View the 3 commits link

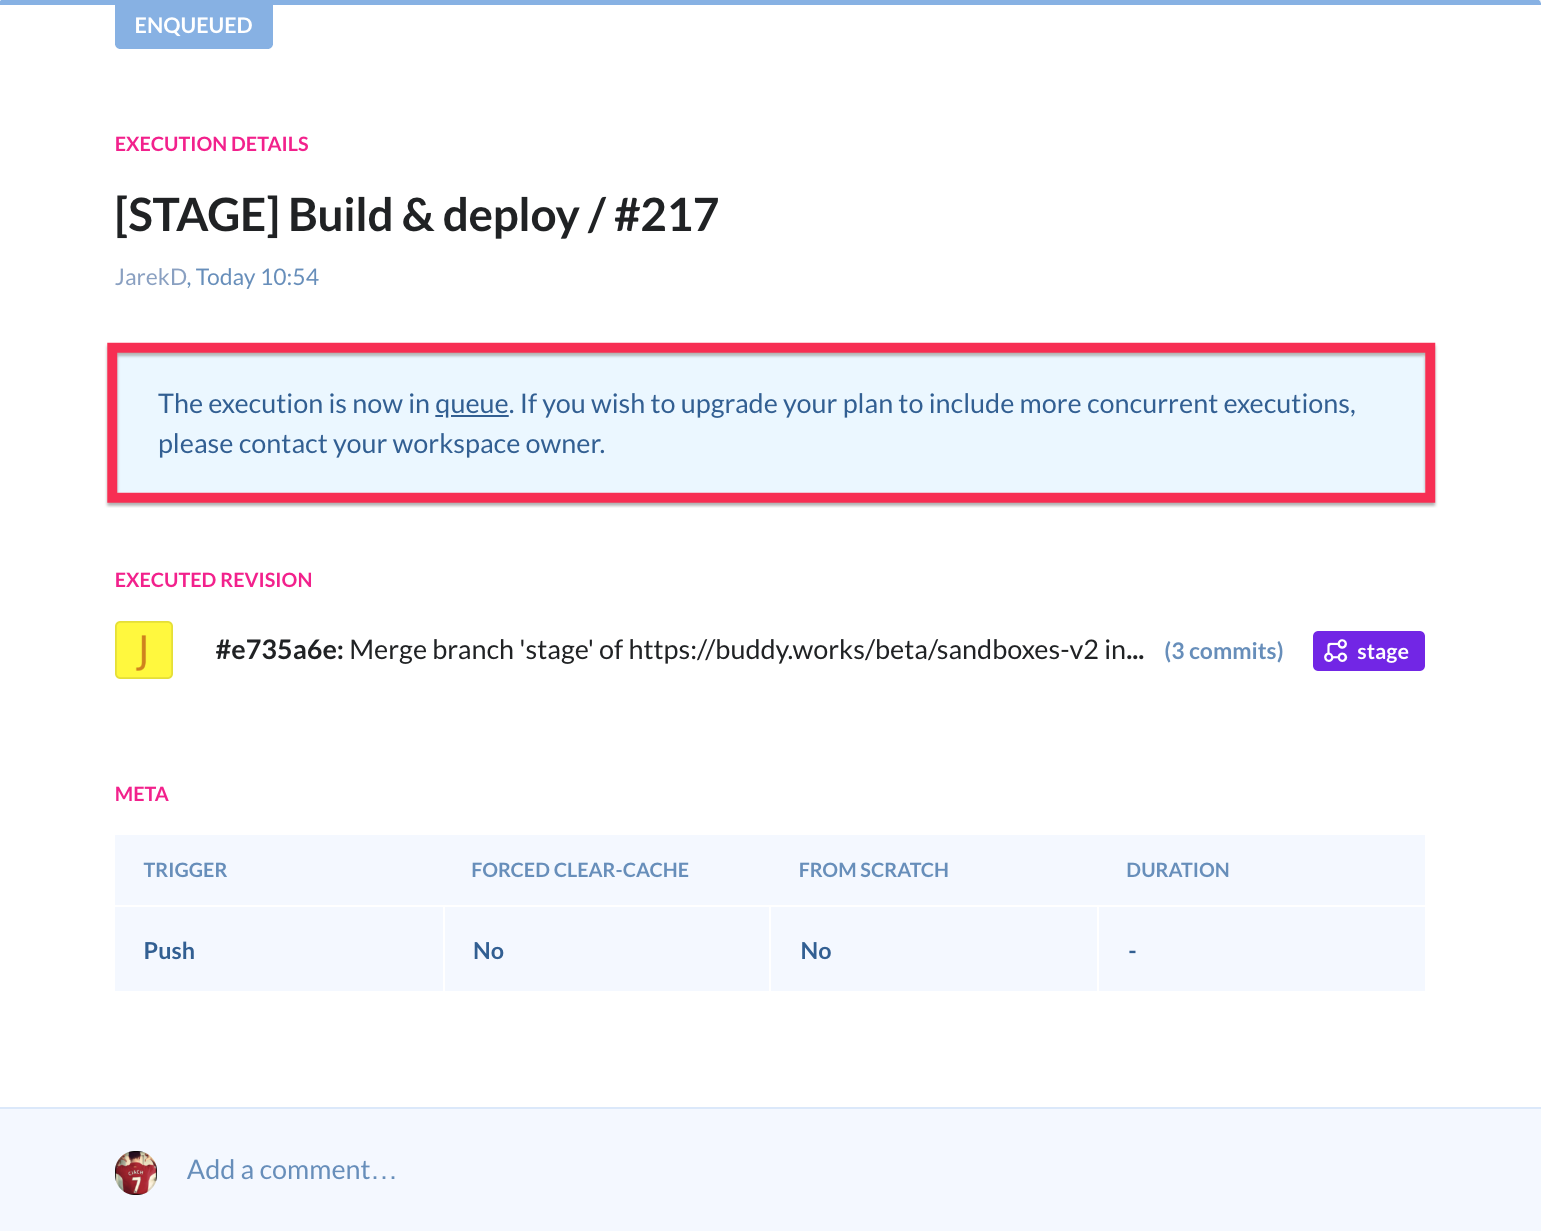click(1223, 651)
